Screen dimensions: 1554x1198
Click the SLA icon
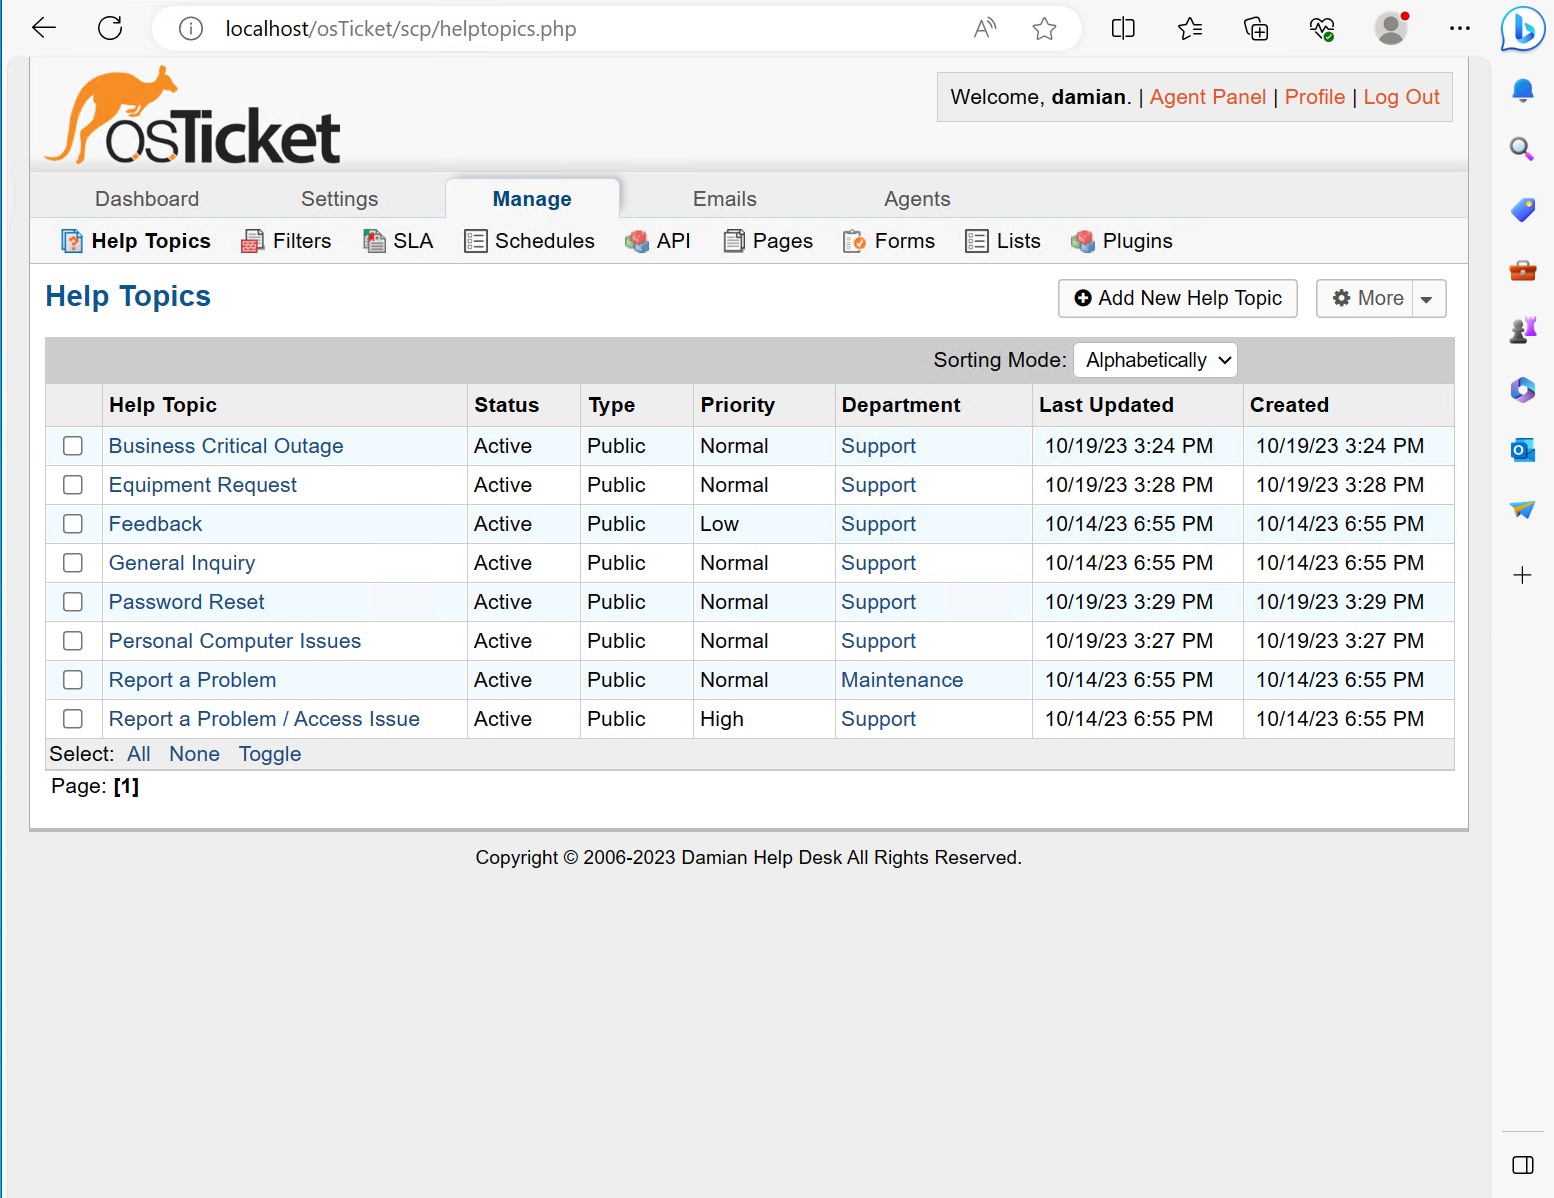375,240
